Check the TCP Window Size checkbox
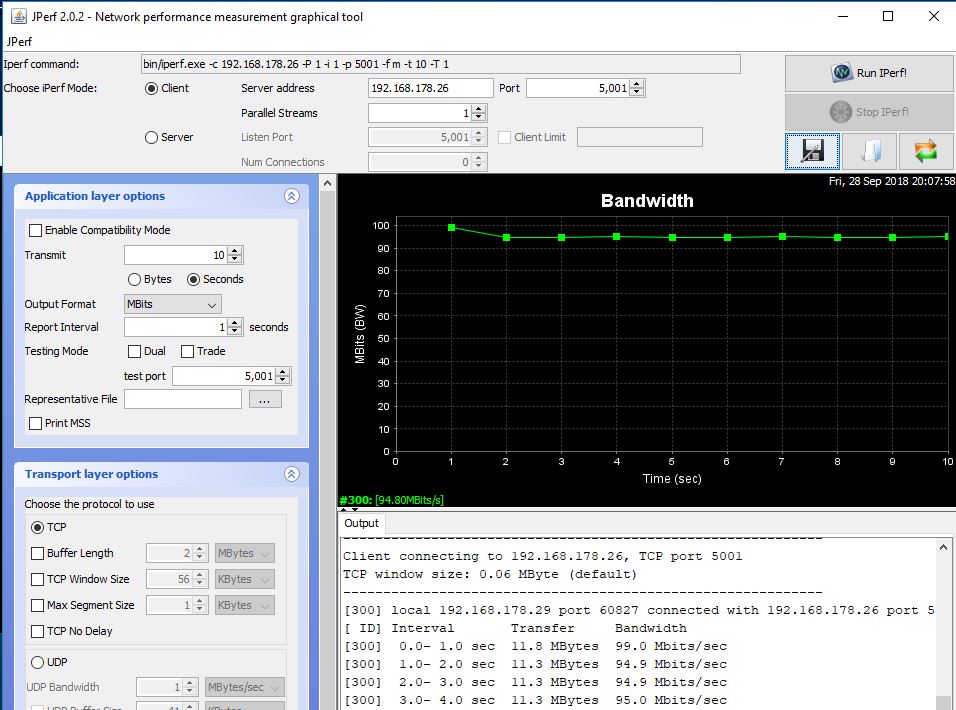This screenshot has width=956, height=710. point(37,580)
